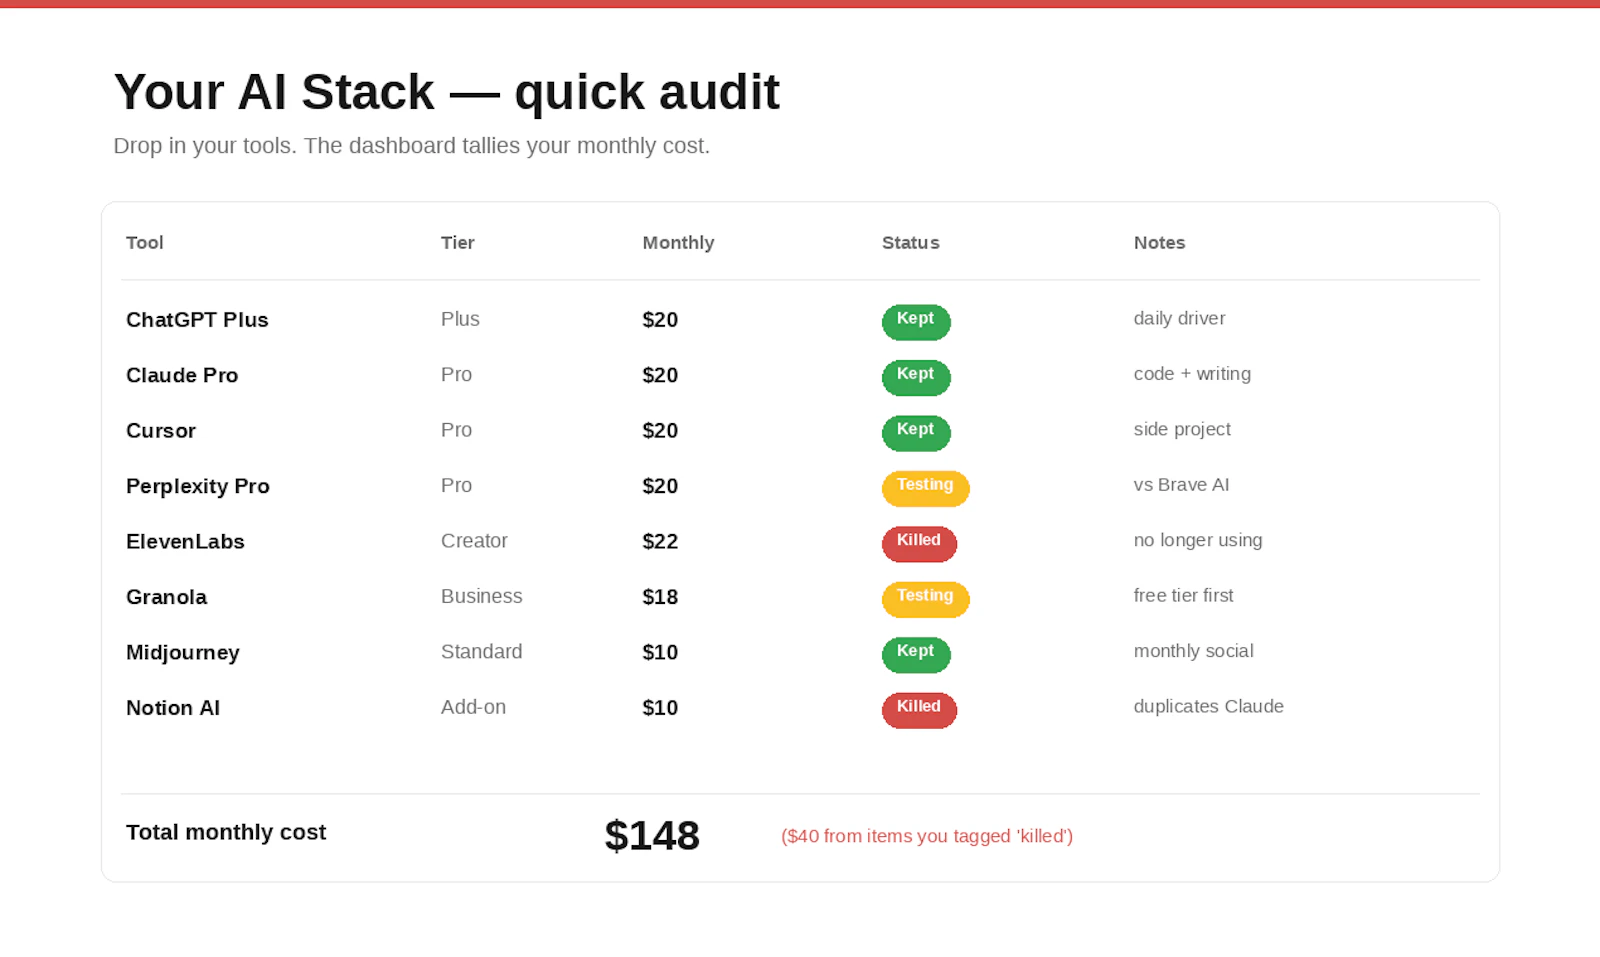1600x957 pixels.
Task: Click the Perplexity Pro tool name
Action: tap(198, 486)
